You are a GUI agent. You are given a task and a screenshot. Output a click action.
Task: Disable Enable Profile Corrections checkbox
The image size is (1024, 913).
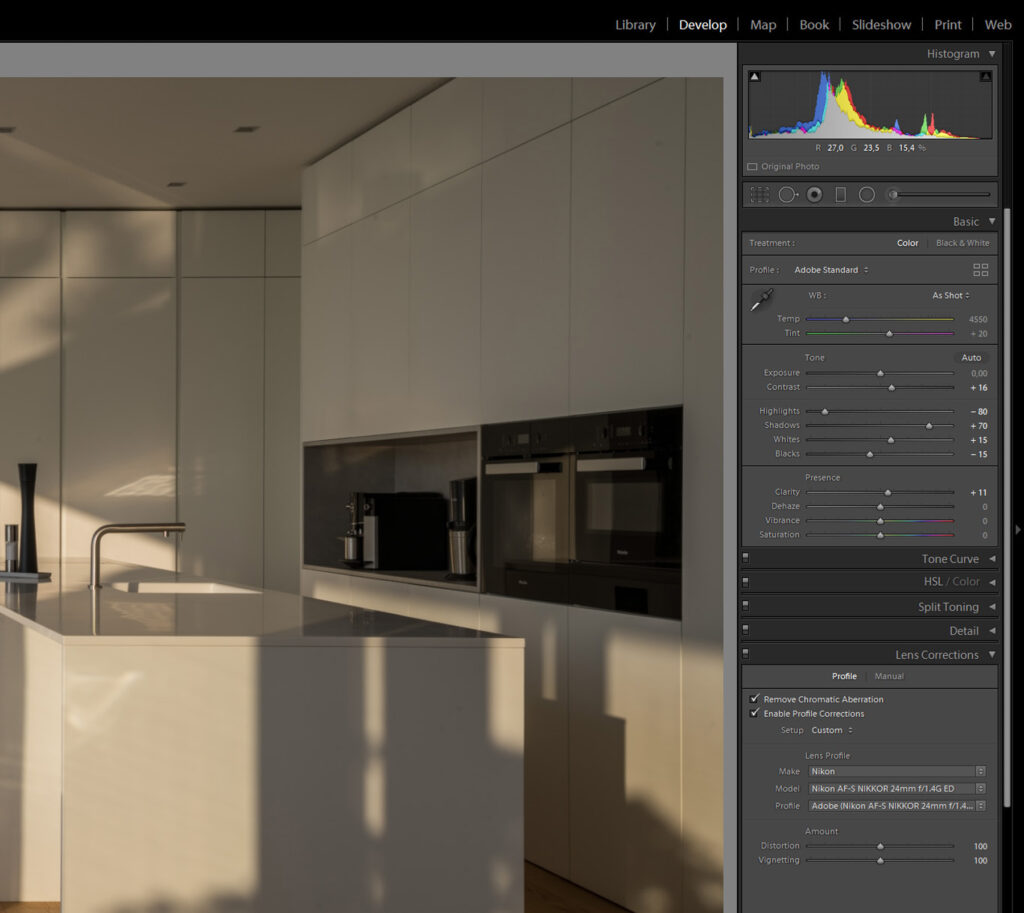tap(755, 713)
